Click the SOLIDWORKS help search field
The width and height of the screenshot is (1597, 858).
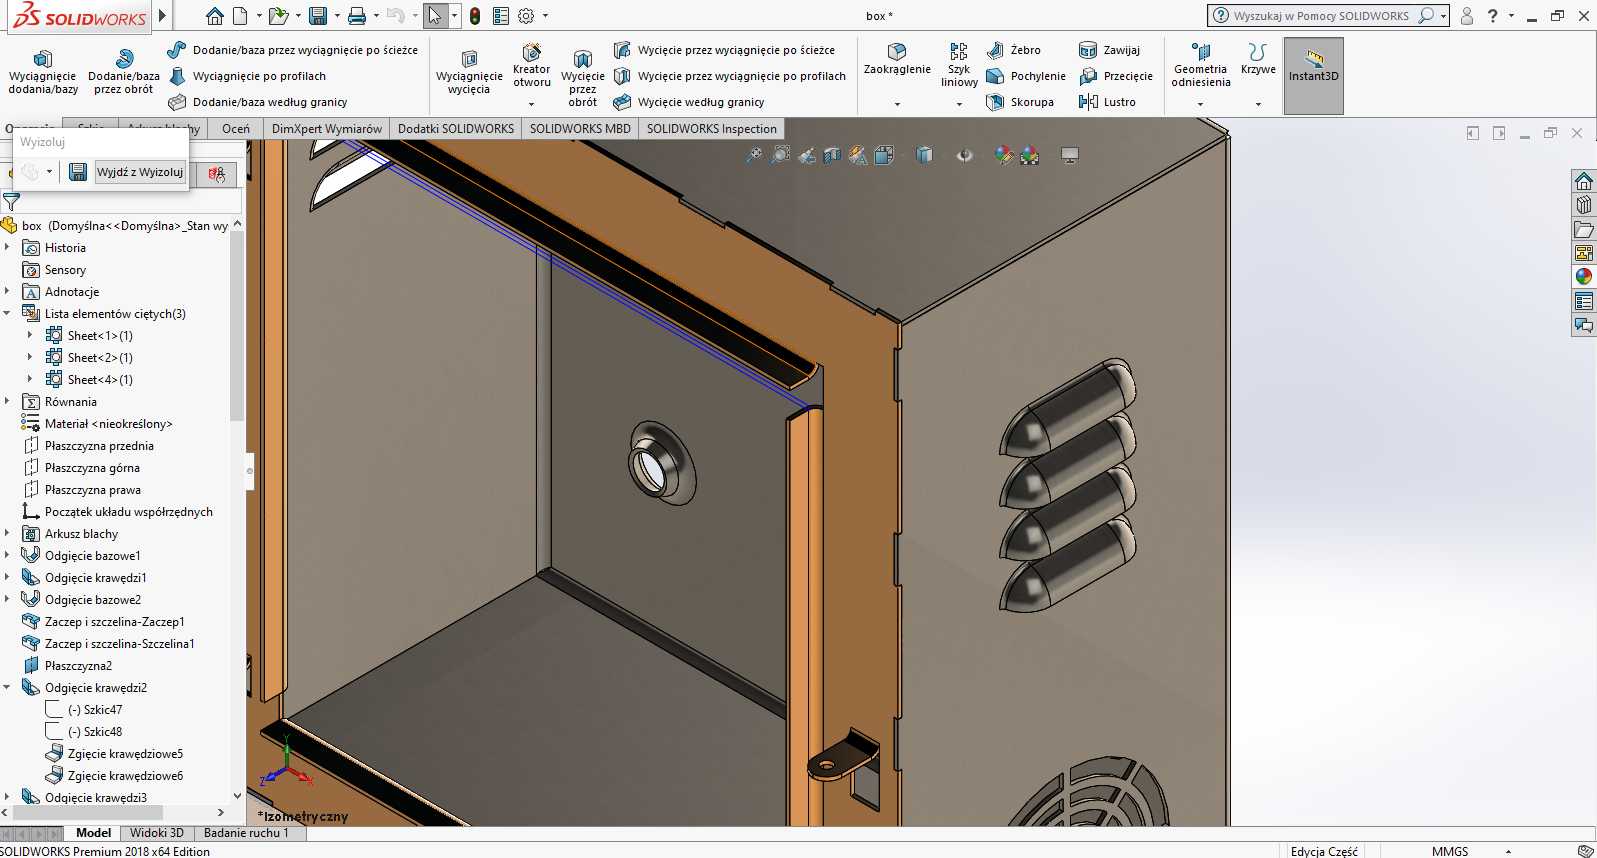click(1324, 16)
